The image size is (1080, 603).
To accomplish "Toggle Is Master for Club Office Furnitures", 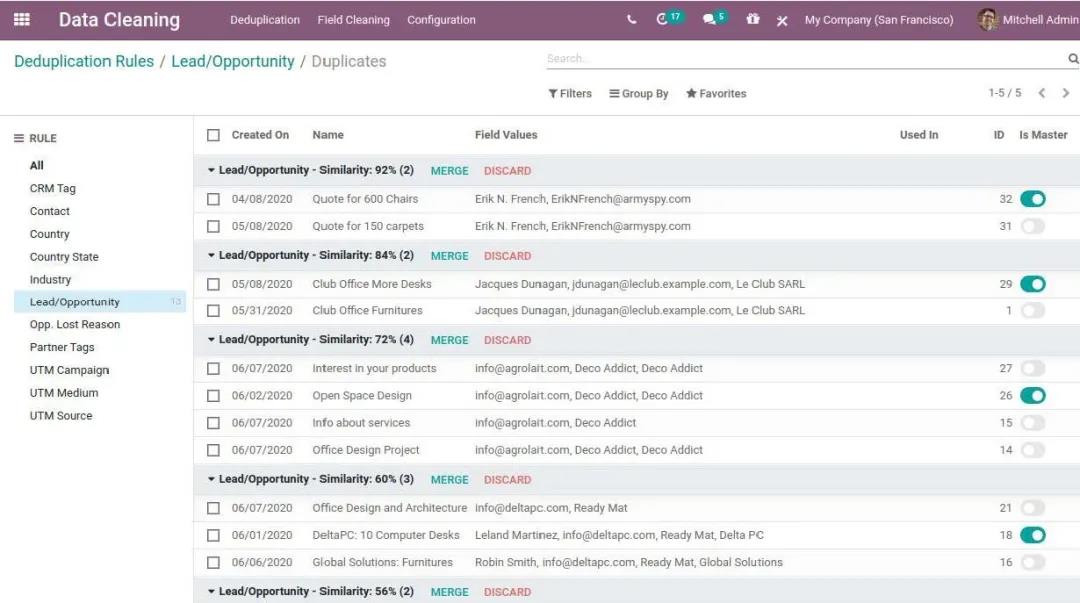I will [x=1032, y=311].
